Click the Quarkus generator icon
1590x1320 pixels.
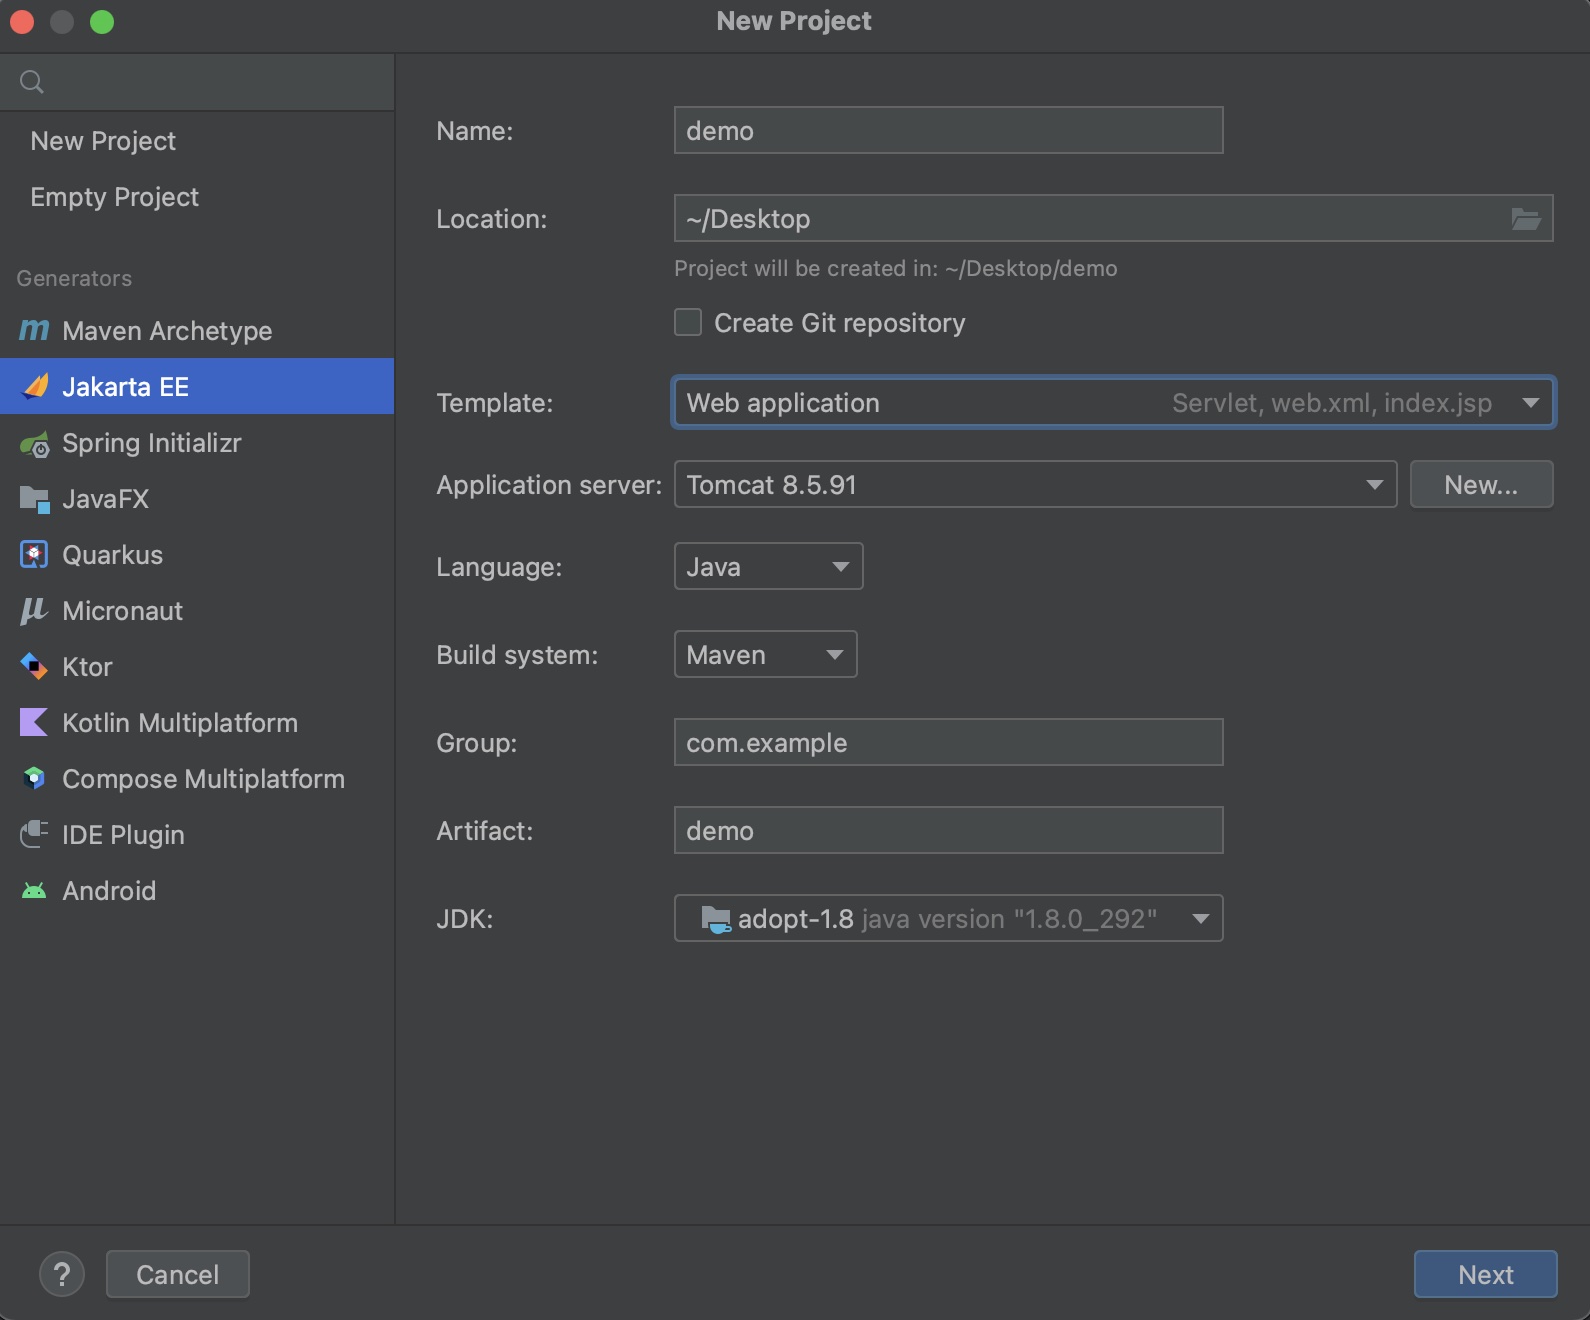point(34,555)
